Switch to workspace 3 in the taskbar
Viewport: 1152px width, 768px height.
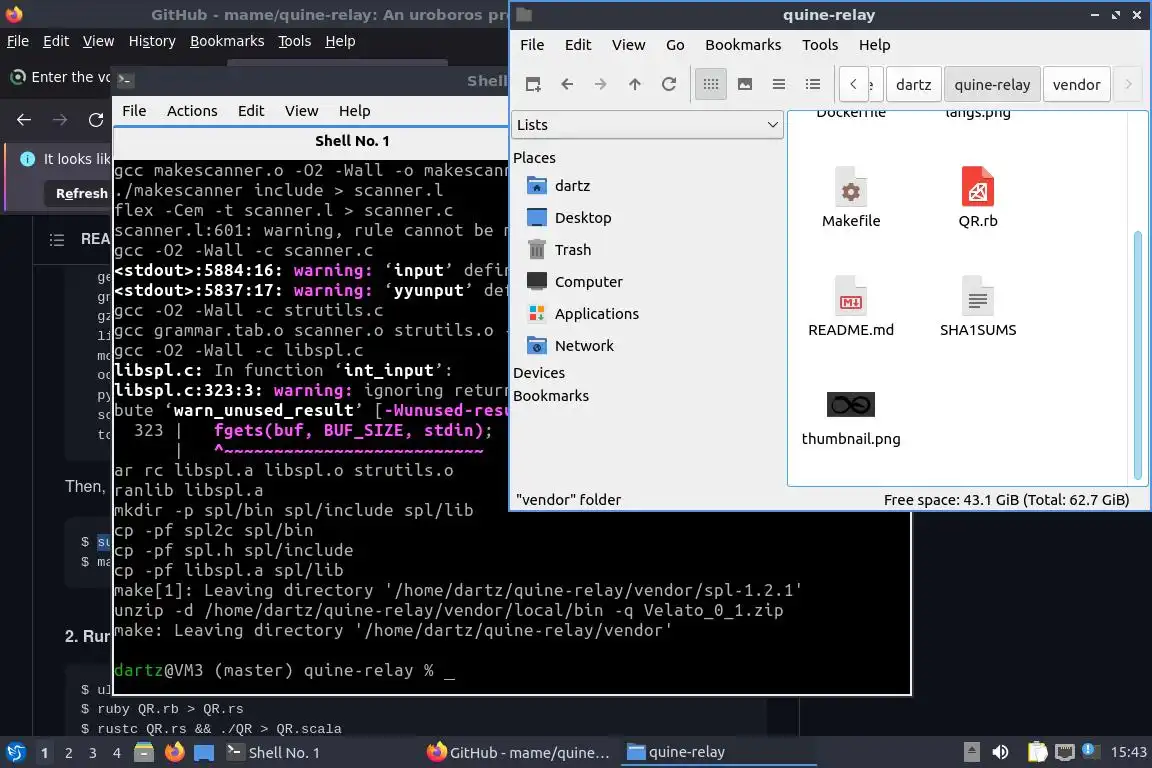(93, 753)
